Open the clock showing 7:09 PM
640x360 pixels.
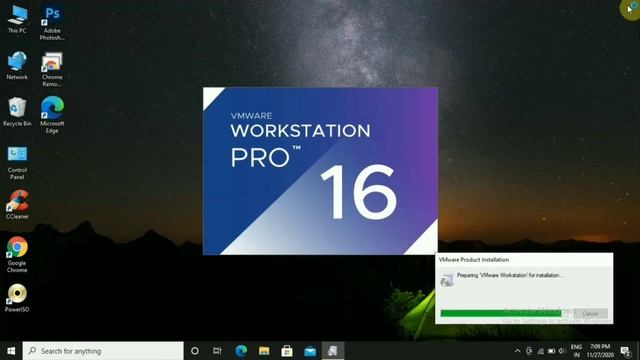click(x=600, y=351)
